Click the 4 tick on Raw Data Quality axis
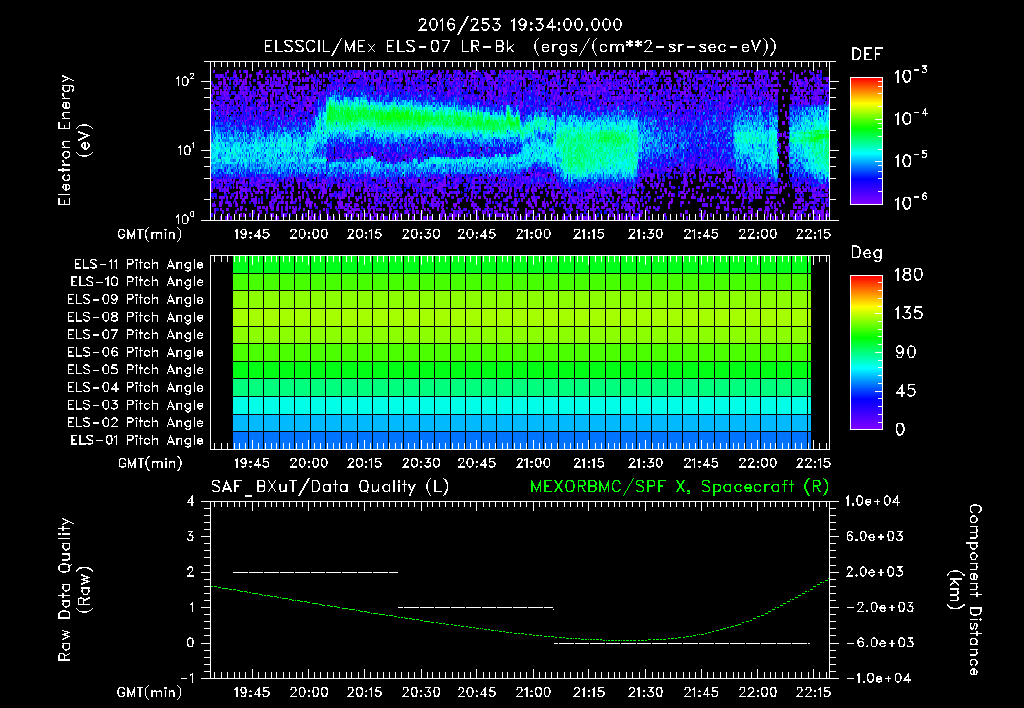The image size is (1024, 708). click(x=190, y=502)
